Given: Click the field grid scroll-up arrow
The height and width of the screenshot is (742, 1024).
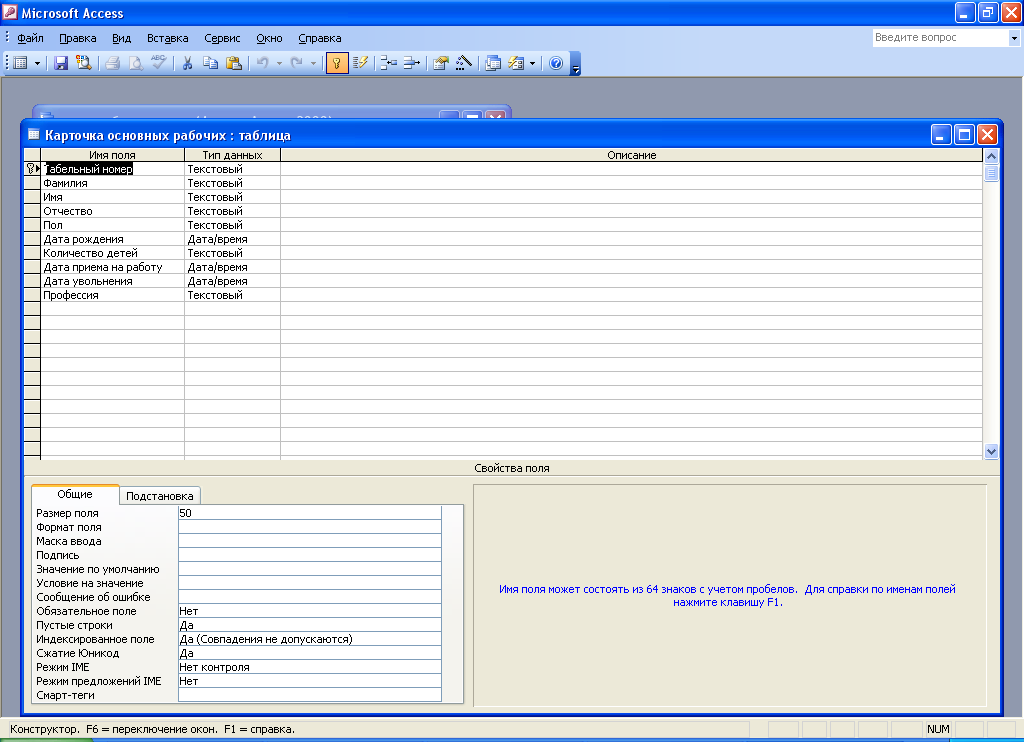Looking at the screenshot, I should point(991,156).
